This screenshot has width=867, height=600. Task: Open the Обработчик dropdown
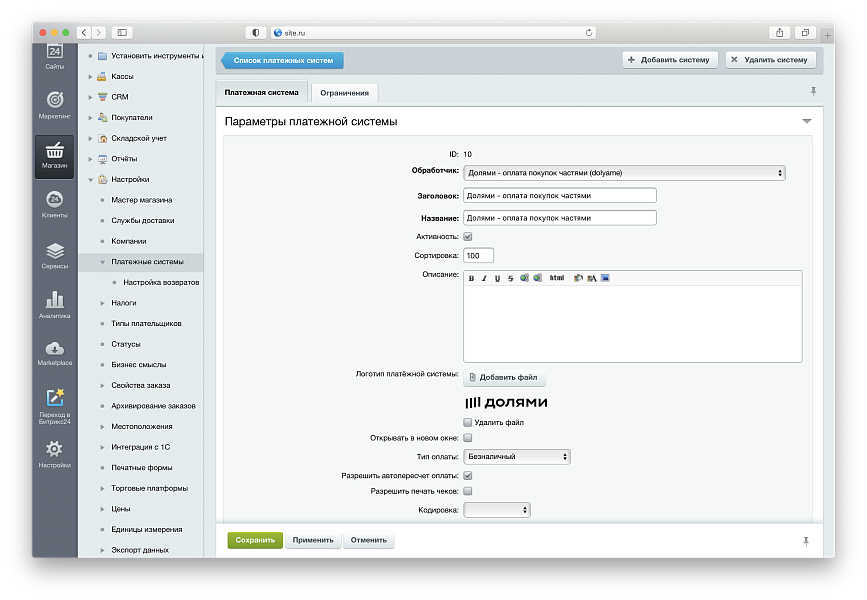[624, 173]
